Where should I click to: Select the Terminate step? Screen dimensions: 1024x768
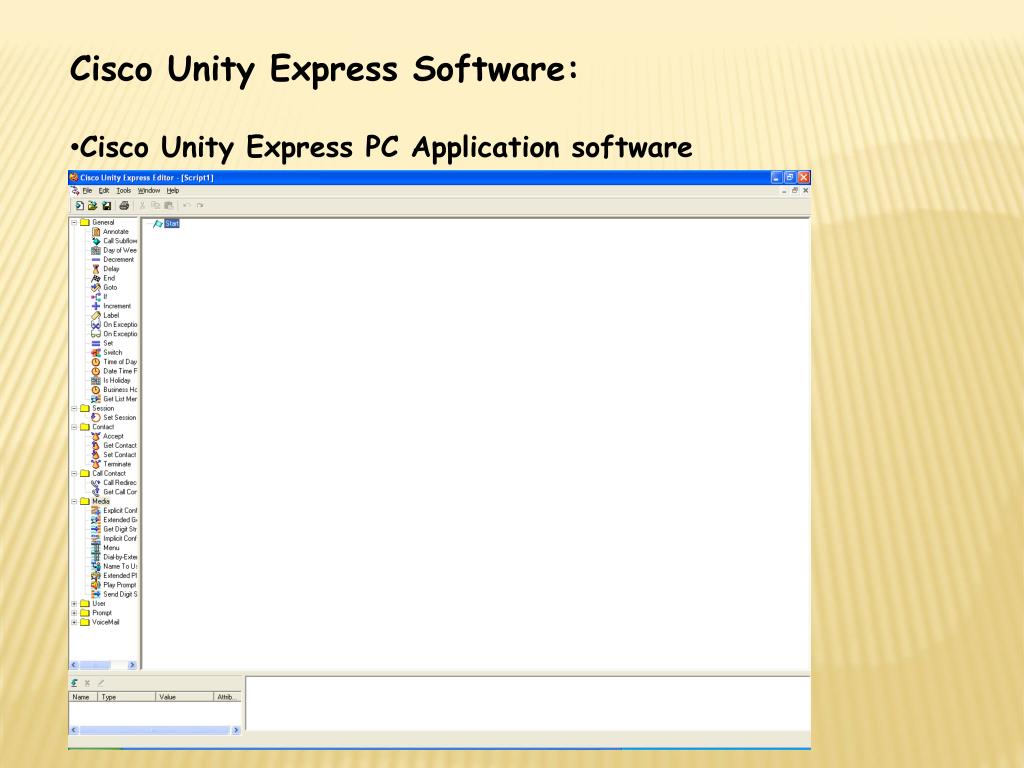click(111, 464)
